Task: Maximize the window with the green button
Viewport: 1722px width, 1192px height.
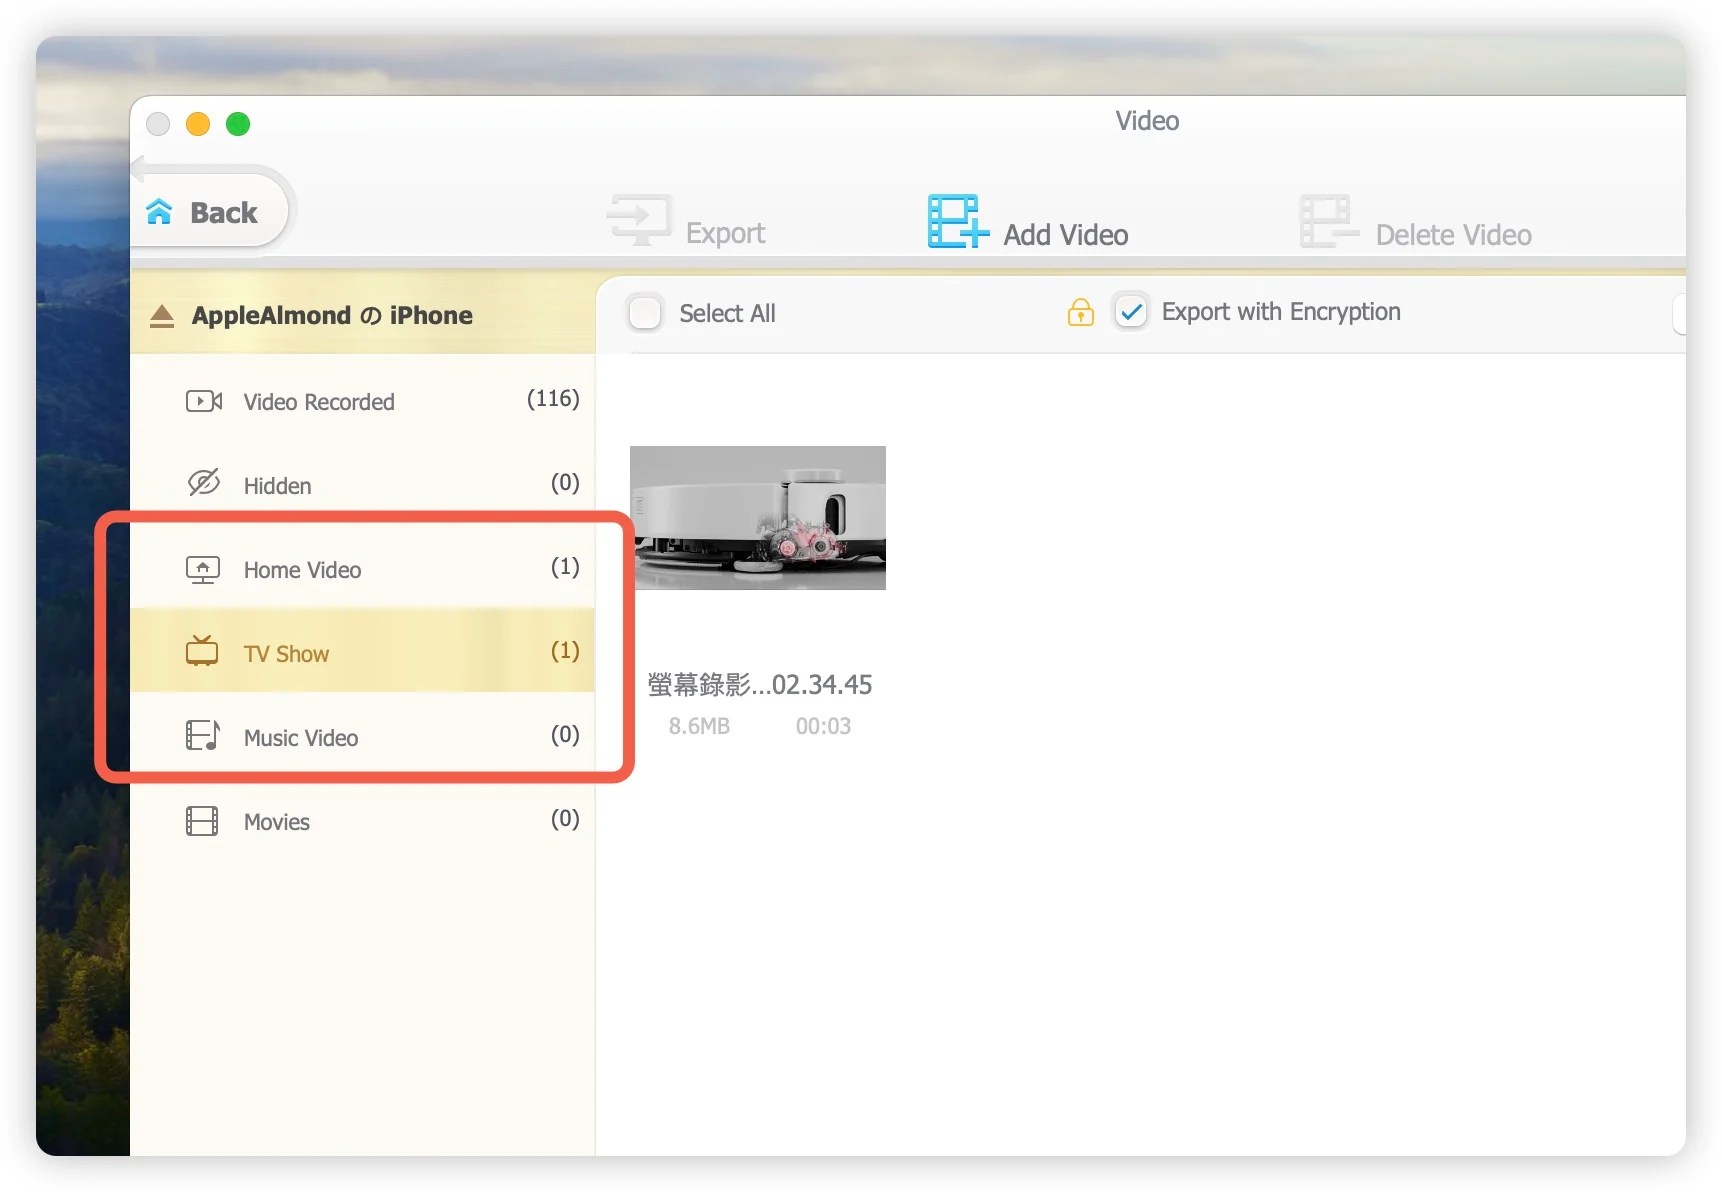Action: tap(238, 124)
